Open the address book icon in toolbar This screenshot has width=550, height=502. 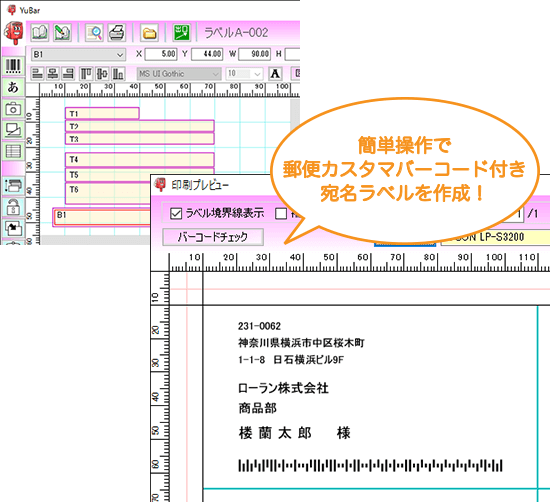pos(40,33)
